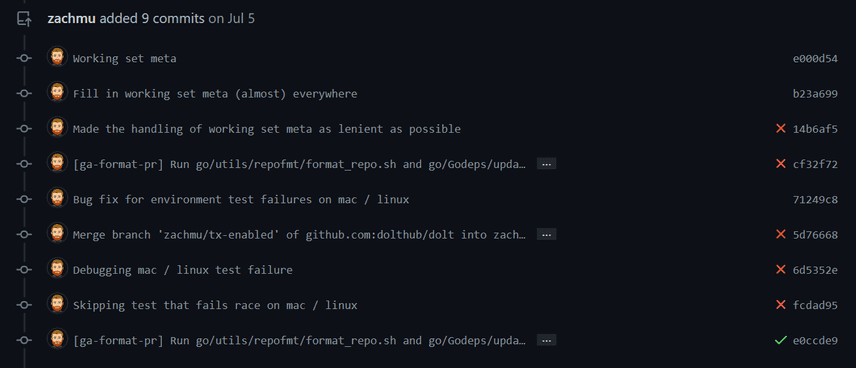Open the zachmu user profile link

pyautogui.click(x=72, y=19)
